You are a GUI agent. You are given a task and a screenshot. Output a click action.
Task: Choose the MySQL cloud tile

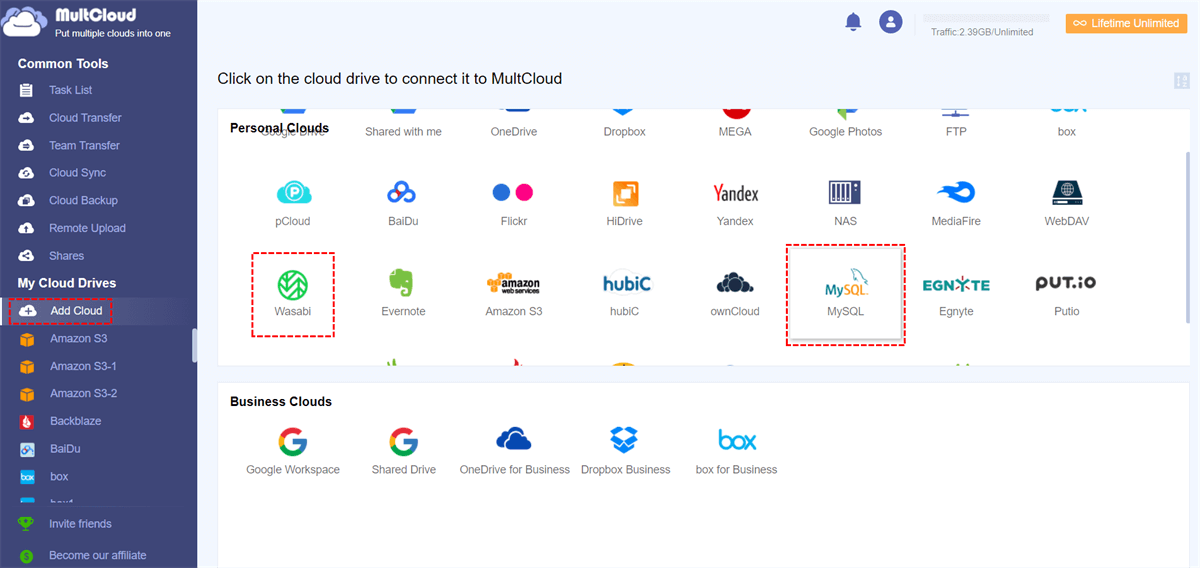846,294
